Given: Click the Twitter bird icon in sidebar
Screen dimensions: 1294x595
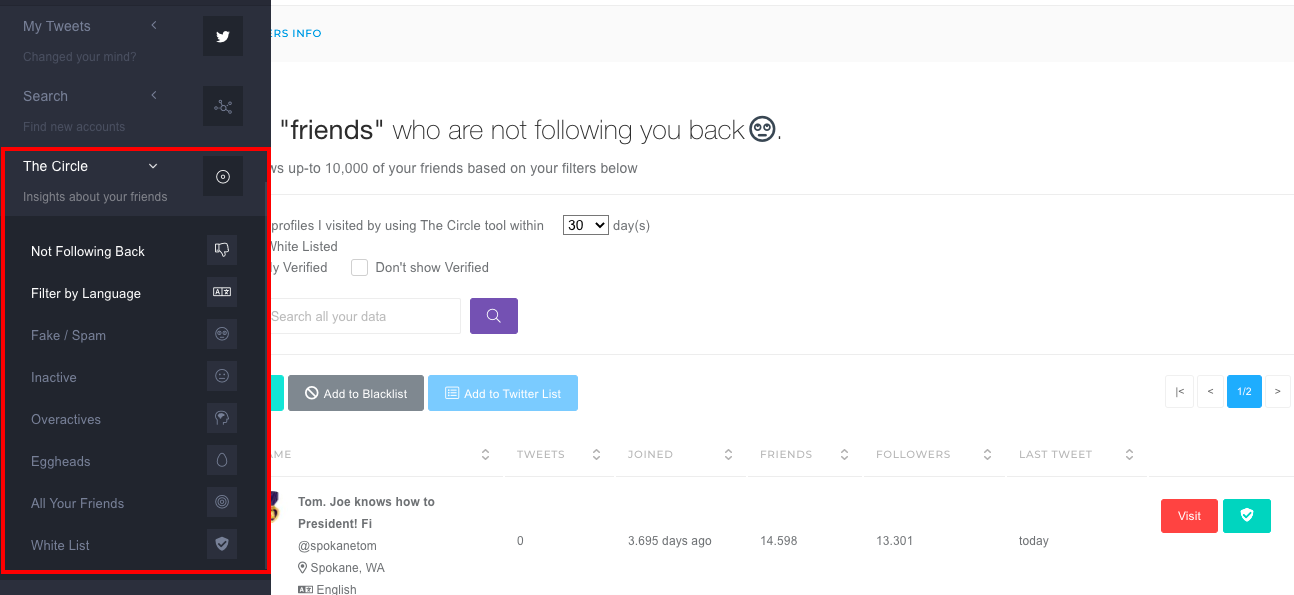Looking at the screenshot, I should click(223, 37).
